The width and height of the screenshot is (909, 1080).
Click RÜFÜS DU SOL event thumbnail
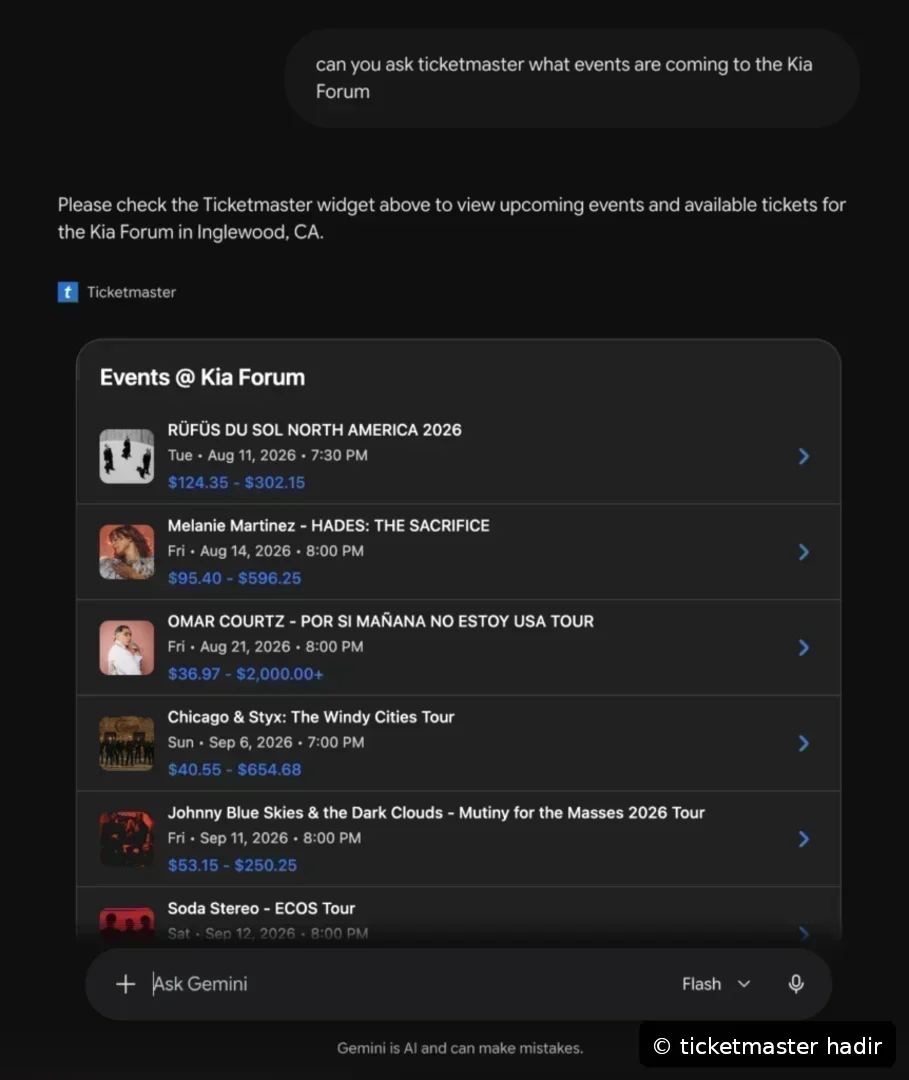(127, 456)
